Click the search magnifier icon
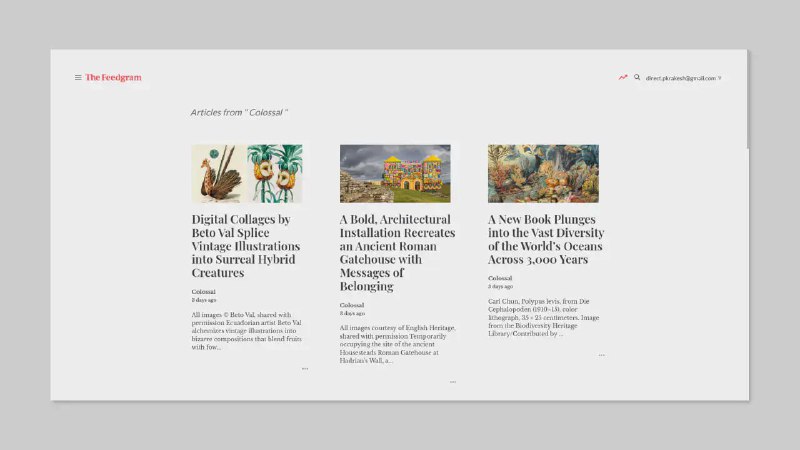The image size is (800, 450). point(637,77)
